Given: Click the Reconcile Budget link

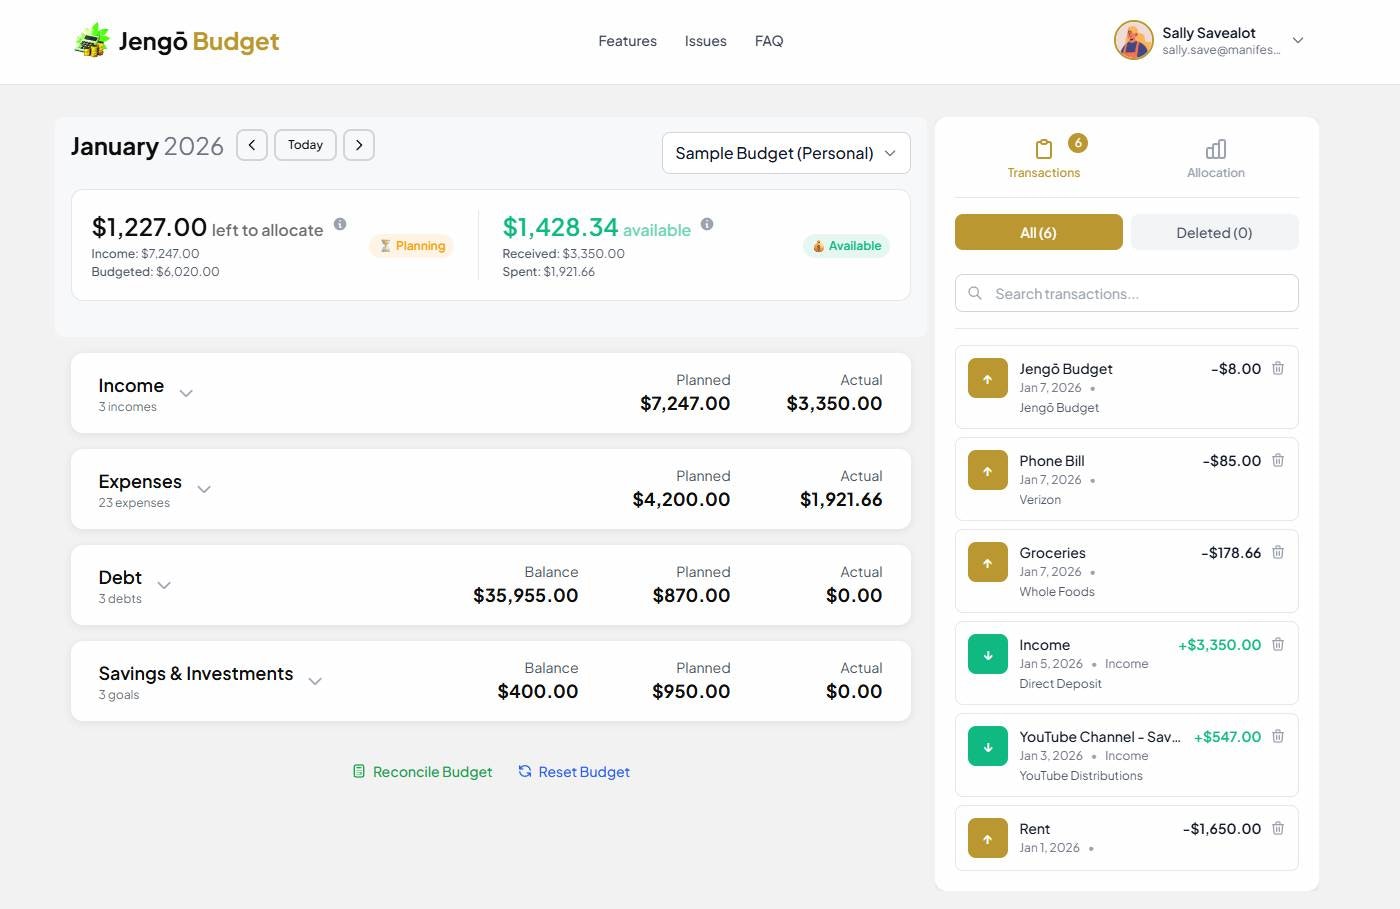Looking at the screenshot, I should pyautogui.click(x=422, y=771).
